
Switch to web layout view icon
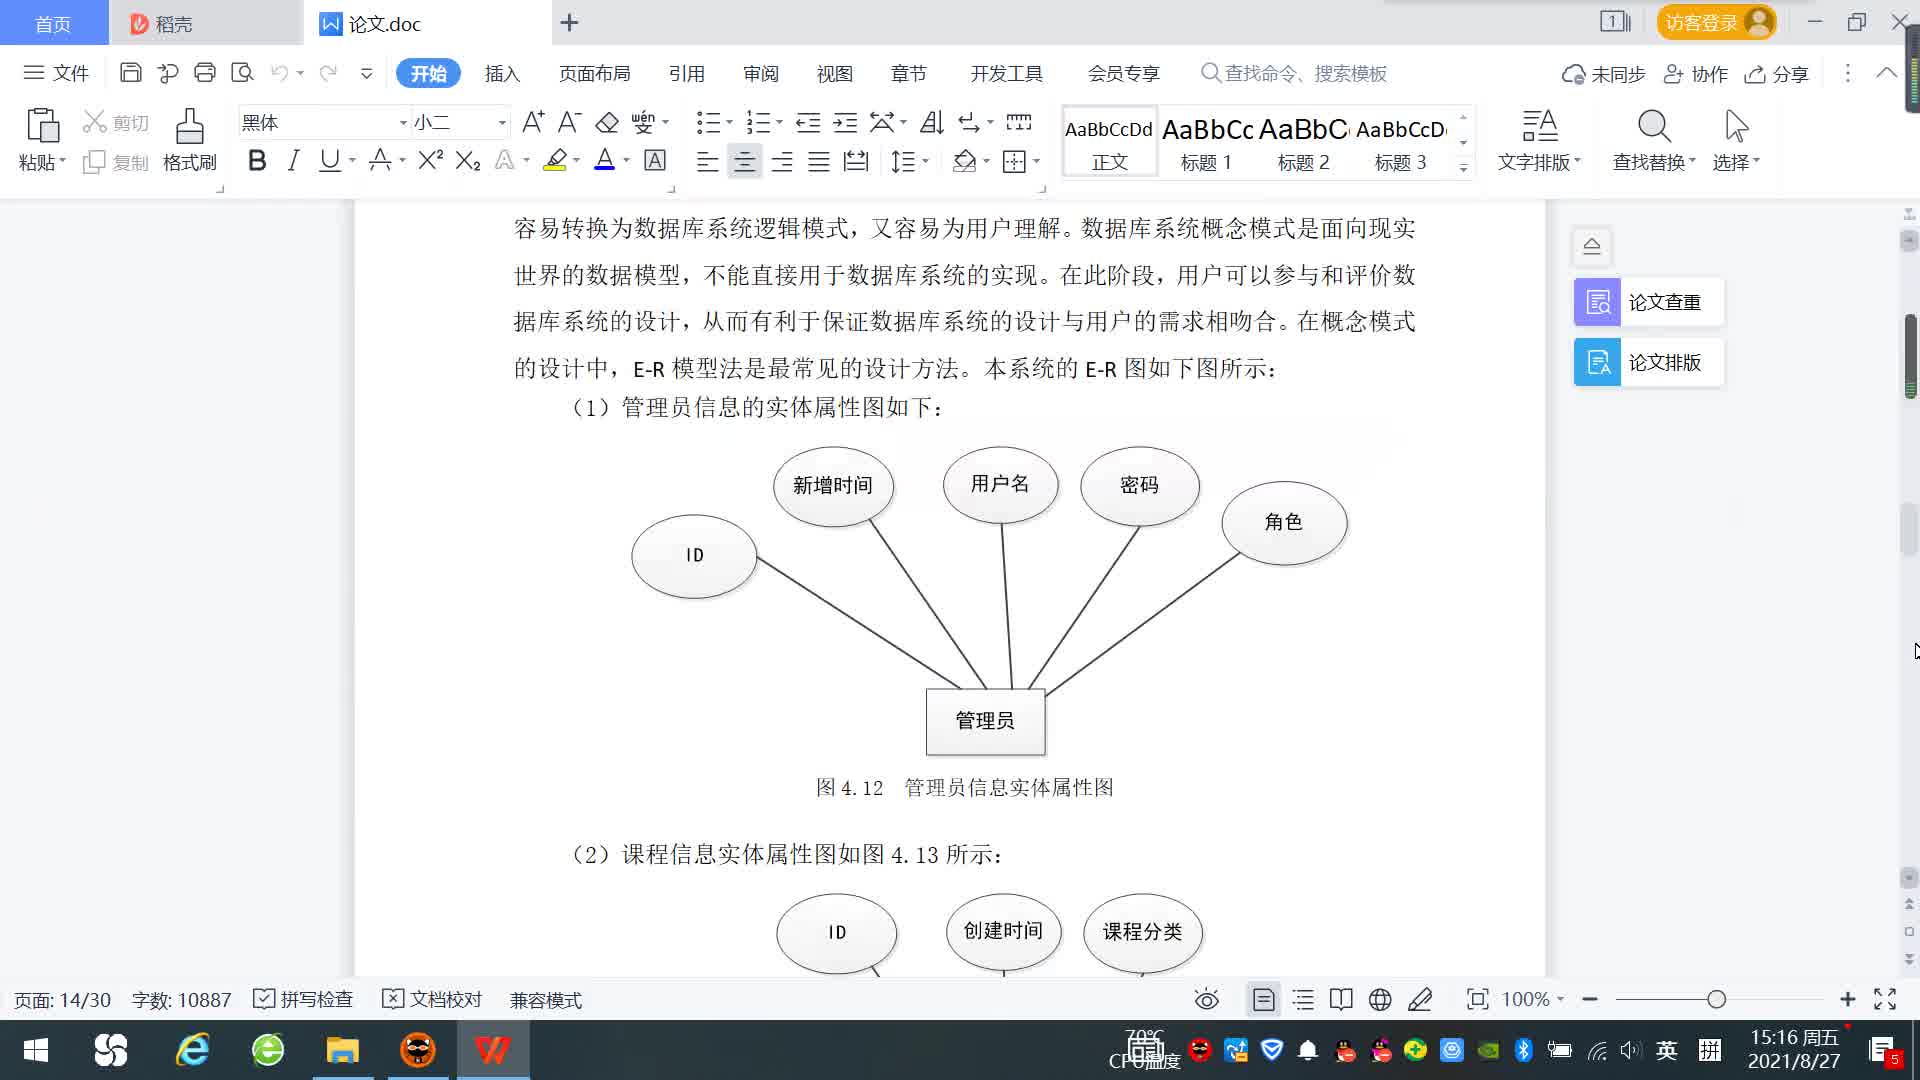[x=1380, y=999]
